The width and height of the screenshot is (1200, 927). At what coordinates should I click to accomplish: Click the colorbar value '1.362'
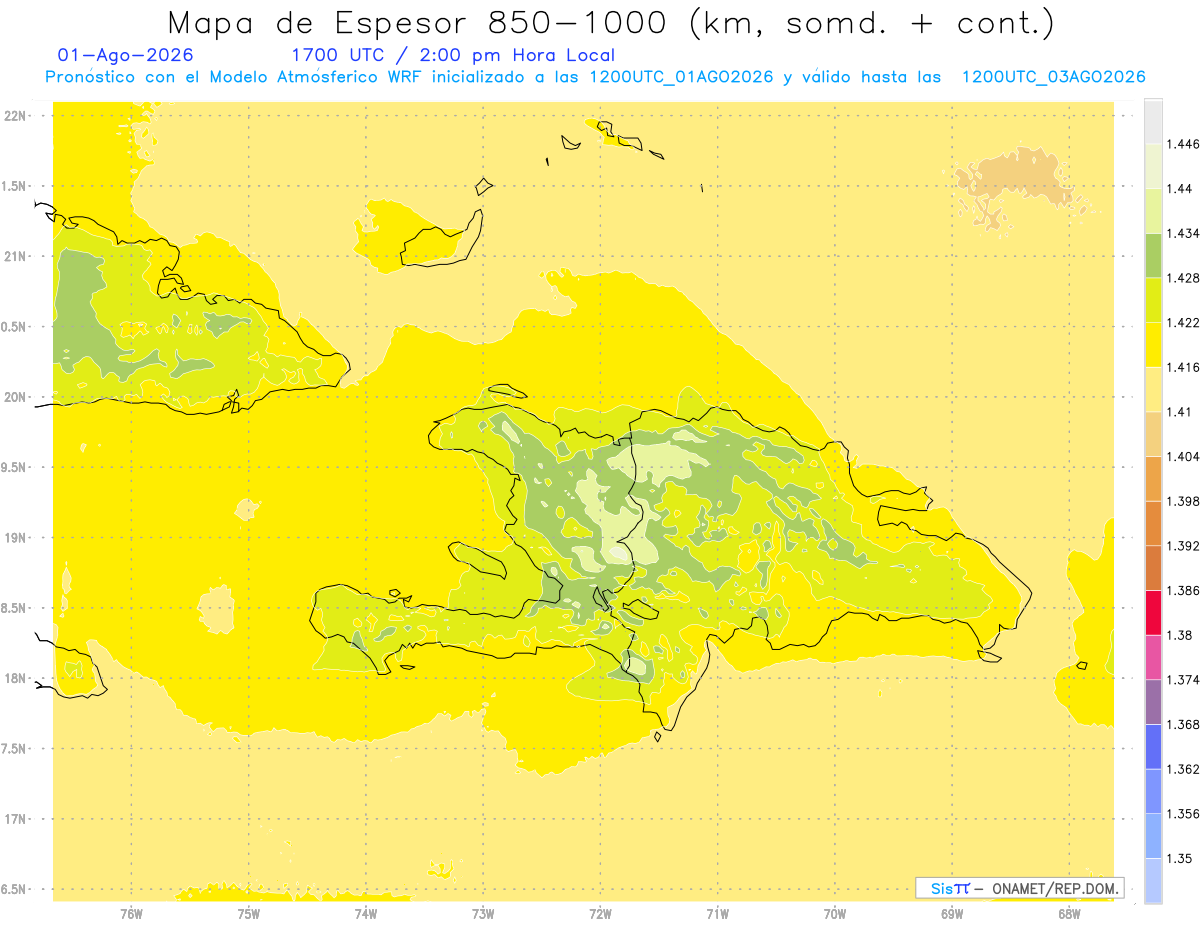tap(1183, 769)
